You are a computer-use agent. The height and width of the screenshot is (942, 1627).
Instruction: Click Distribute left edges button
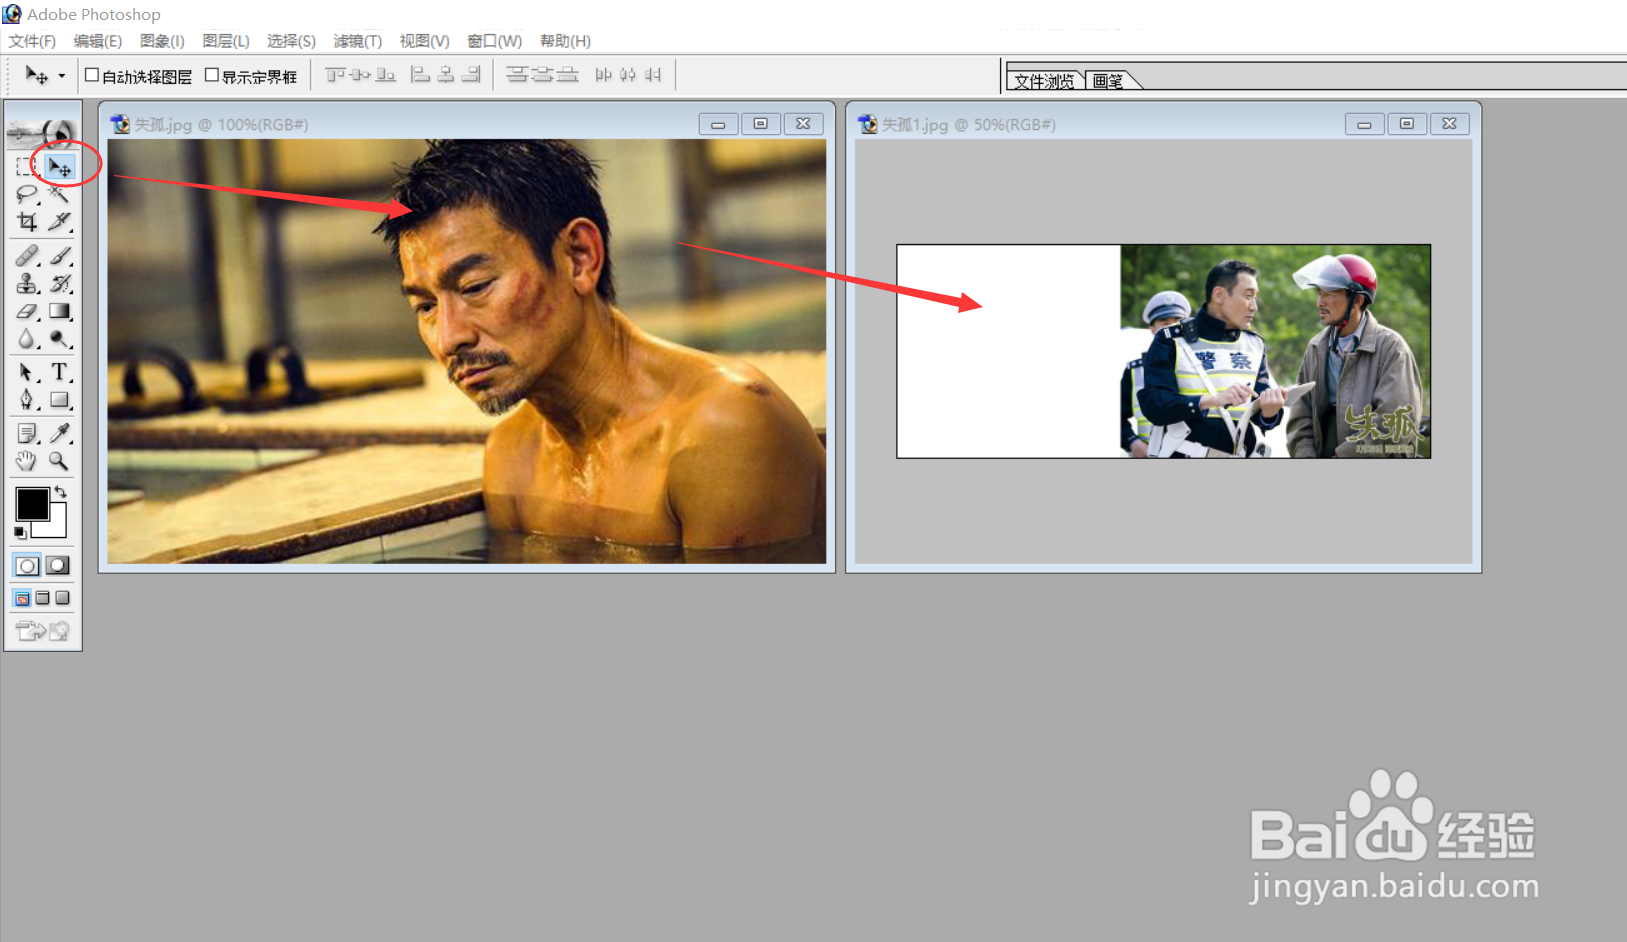pyautogui.click(x=603, y=75)
